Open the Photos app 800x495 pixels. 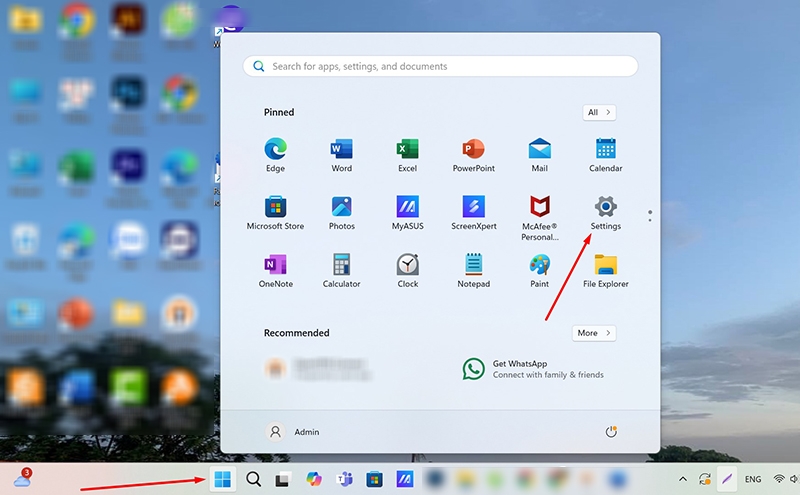(341, 213)
